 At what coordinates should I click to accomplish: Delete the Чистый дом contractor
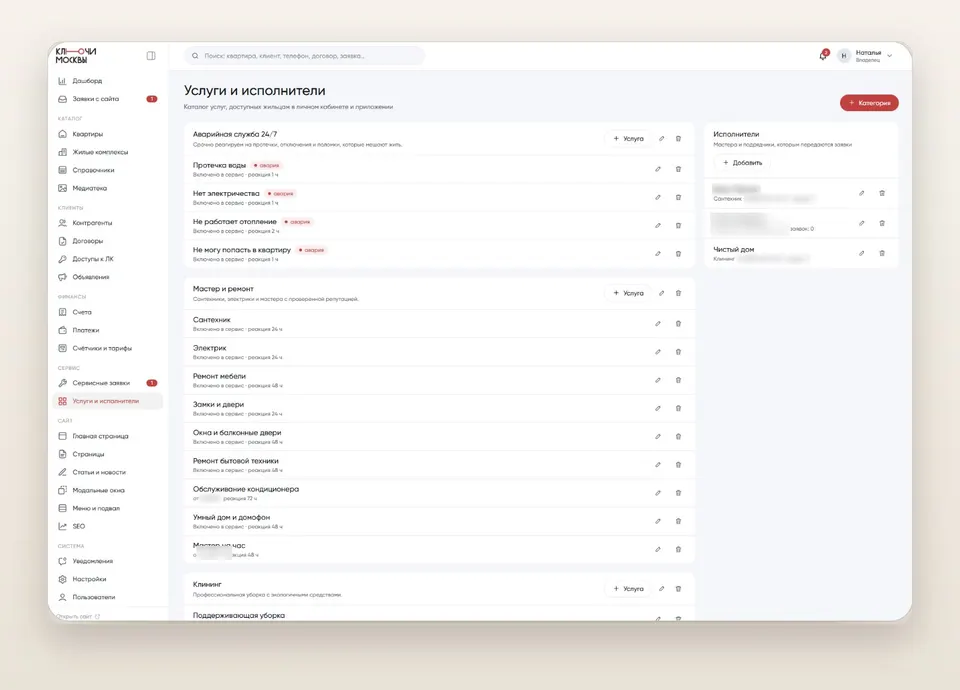[x=882, y=253]
